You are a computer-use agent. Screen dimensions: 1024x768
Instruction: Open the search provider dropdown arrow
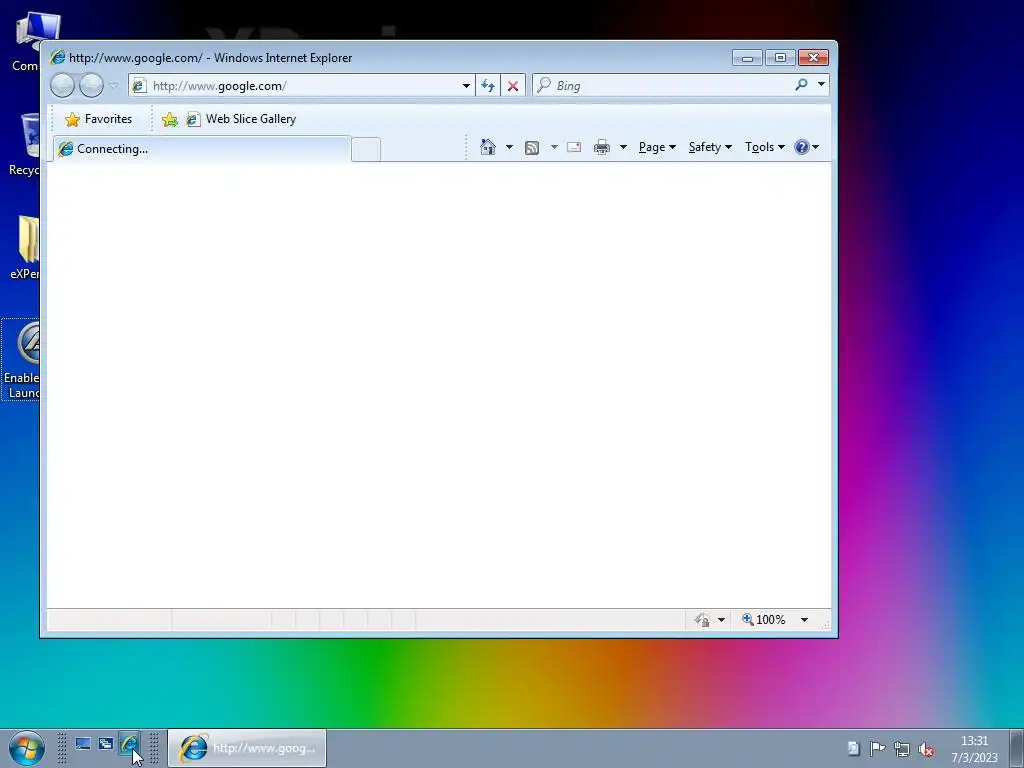point(821,85)
